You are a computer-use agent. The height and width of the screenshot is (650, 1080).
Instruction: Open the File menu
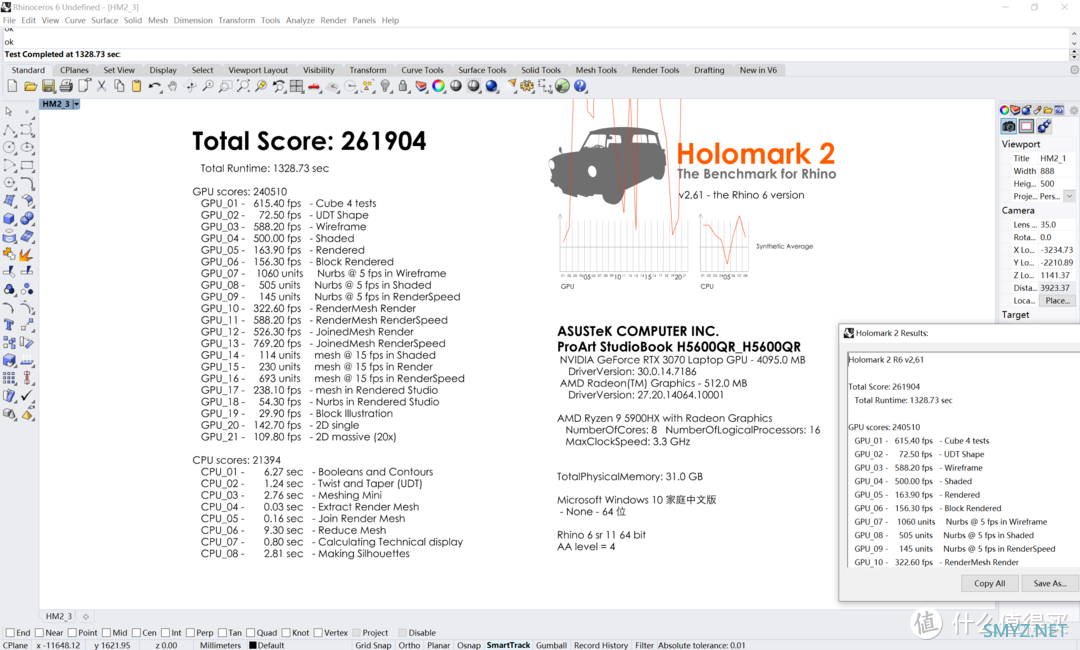pos(9,21)
